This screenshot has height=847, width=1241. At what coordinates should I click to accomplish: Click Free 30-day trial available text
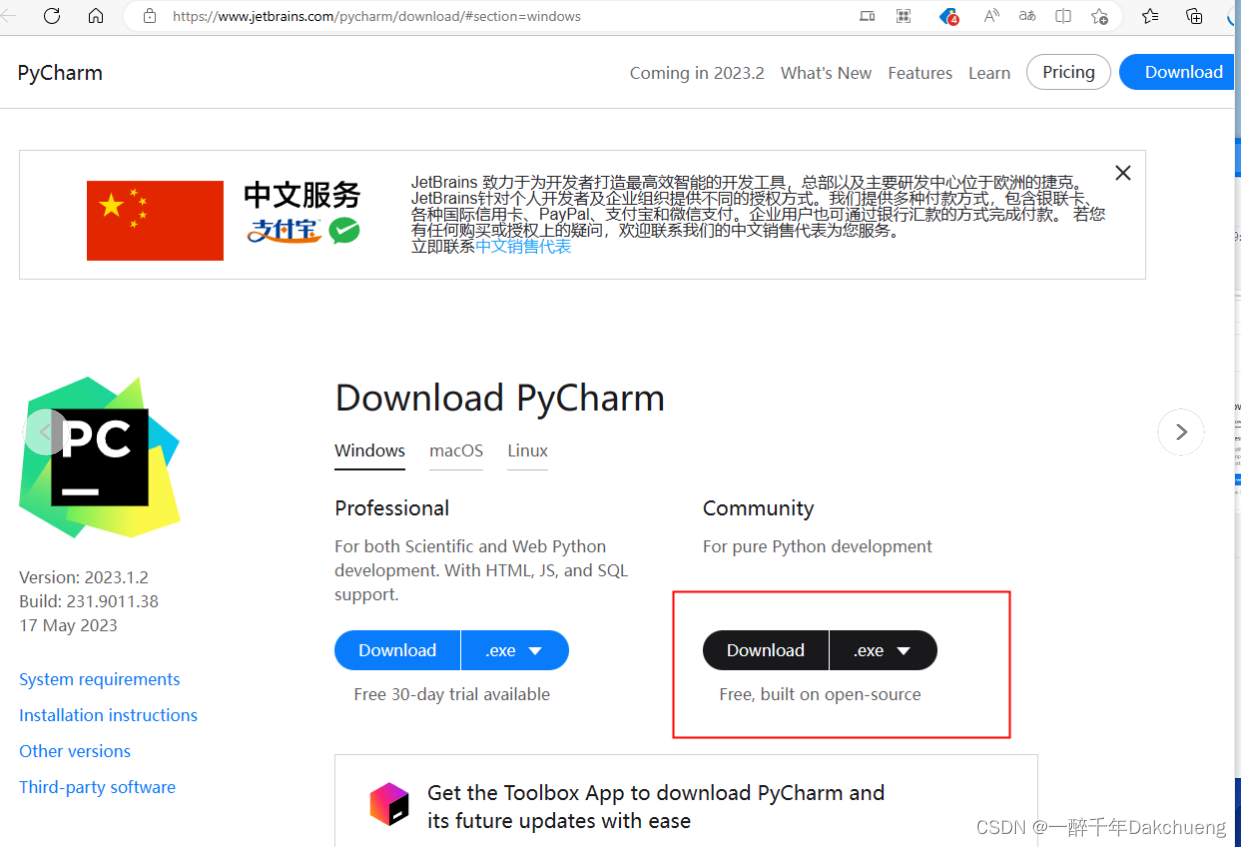(452, 694)
